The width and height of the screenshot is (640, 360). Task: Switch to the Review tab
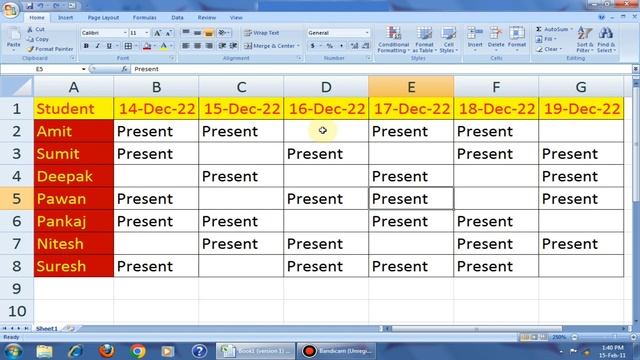(207, 18)
